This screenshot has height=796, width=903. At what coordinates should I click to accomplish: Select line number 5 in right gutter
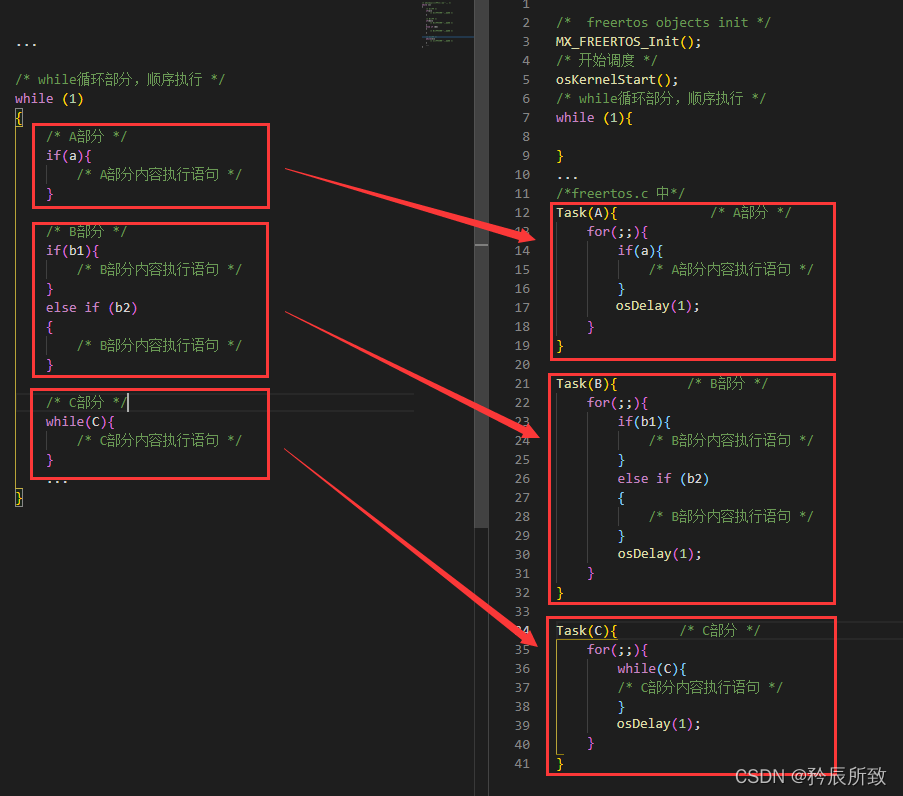526,79
